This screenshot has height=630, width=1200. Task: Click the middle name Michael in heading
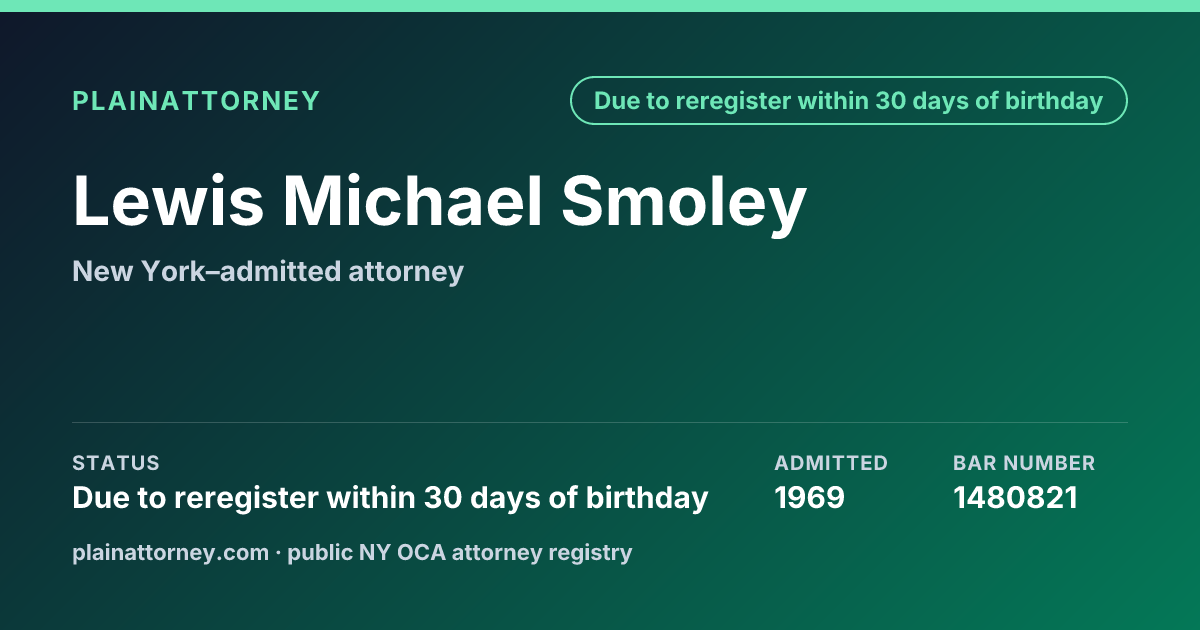pos(413,202)
